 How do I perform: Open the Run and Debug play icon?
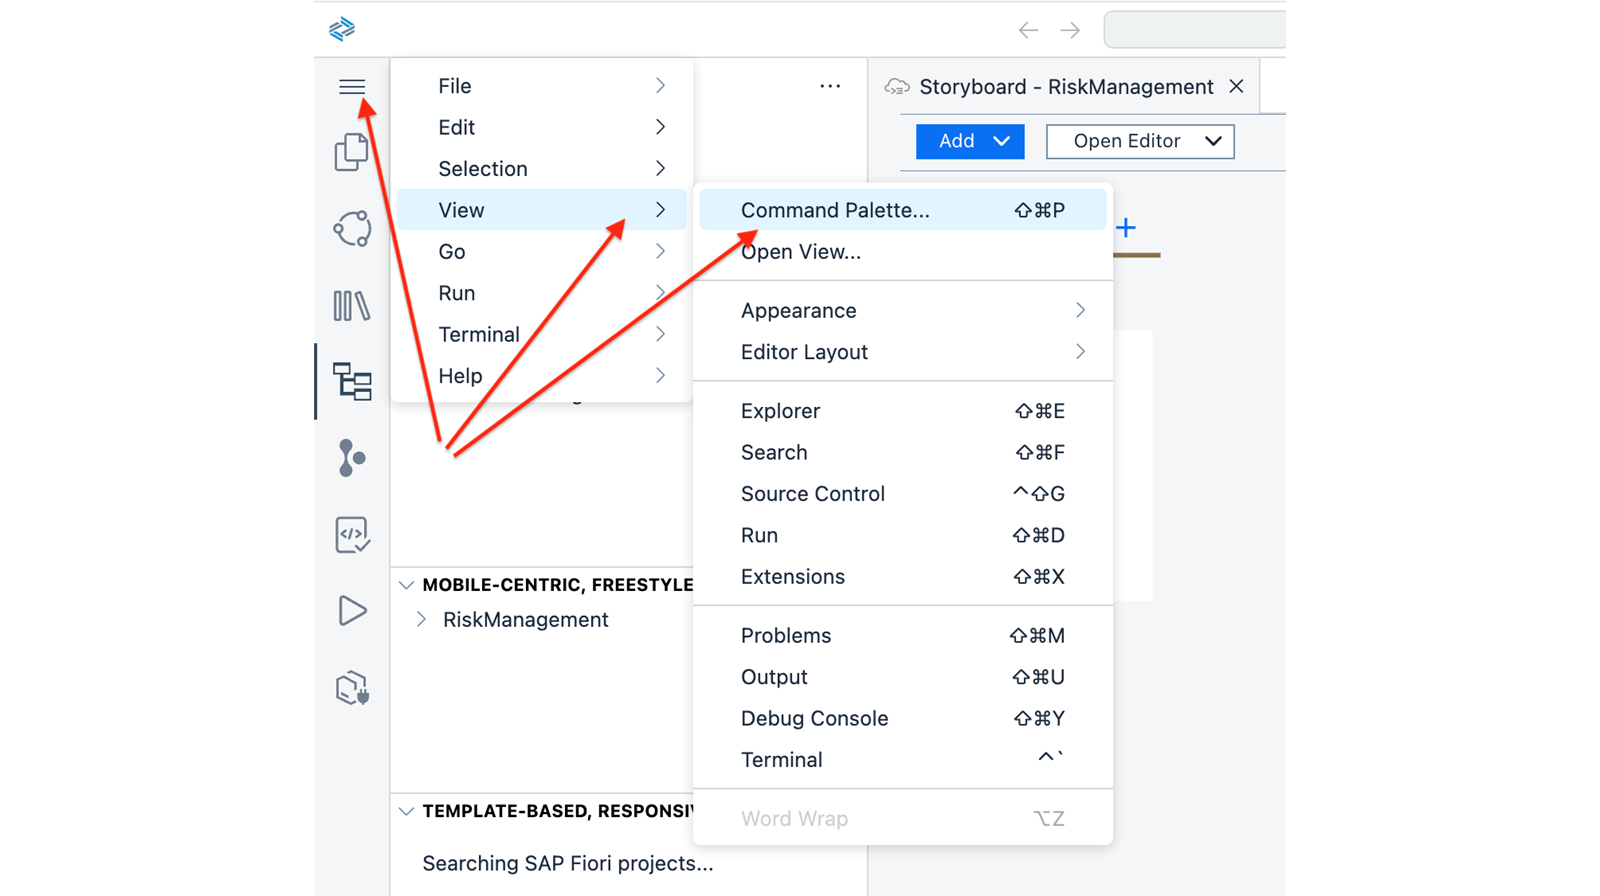(x=352, y=610)
